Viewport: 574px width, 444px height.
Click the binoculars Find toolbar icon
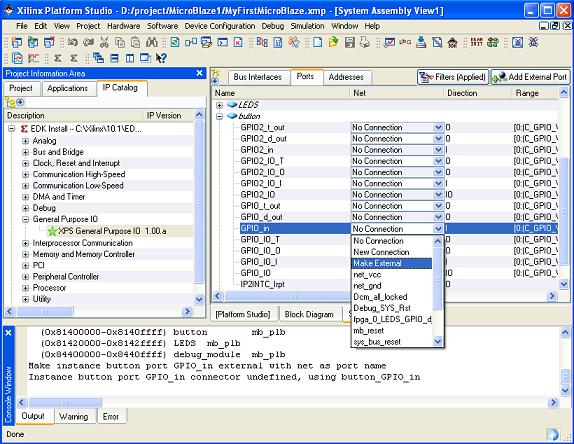point(151,42)
